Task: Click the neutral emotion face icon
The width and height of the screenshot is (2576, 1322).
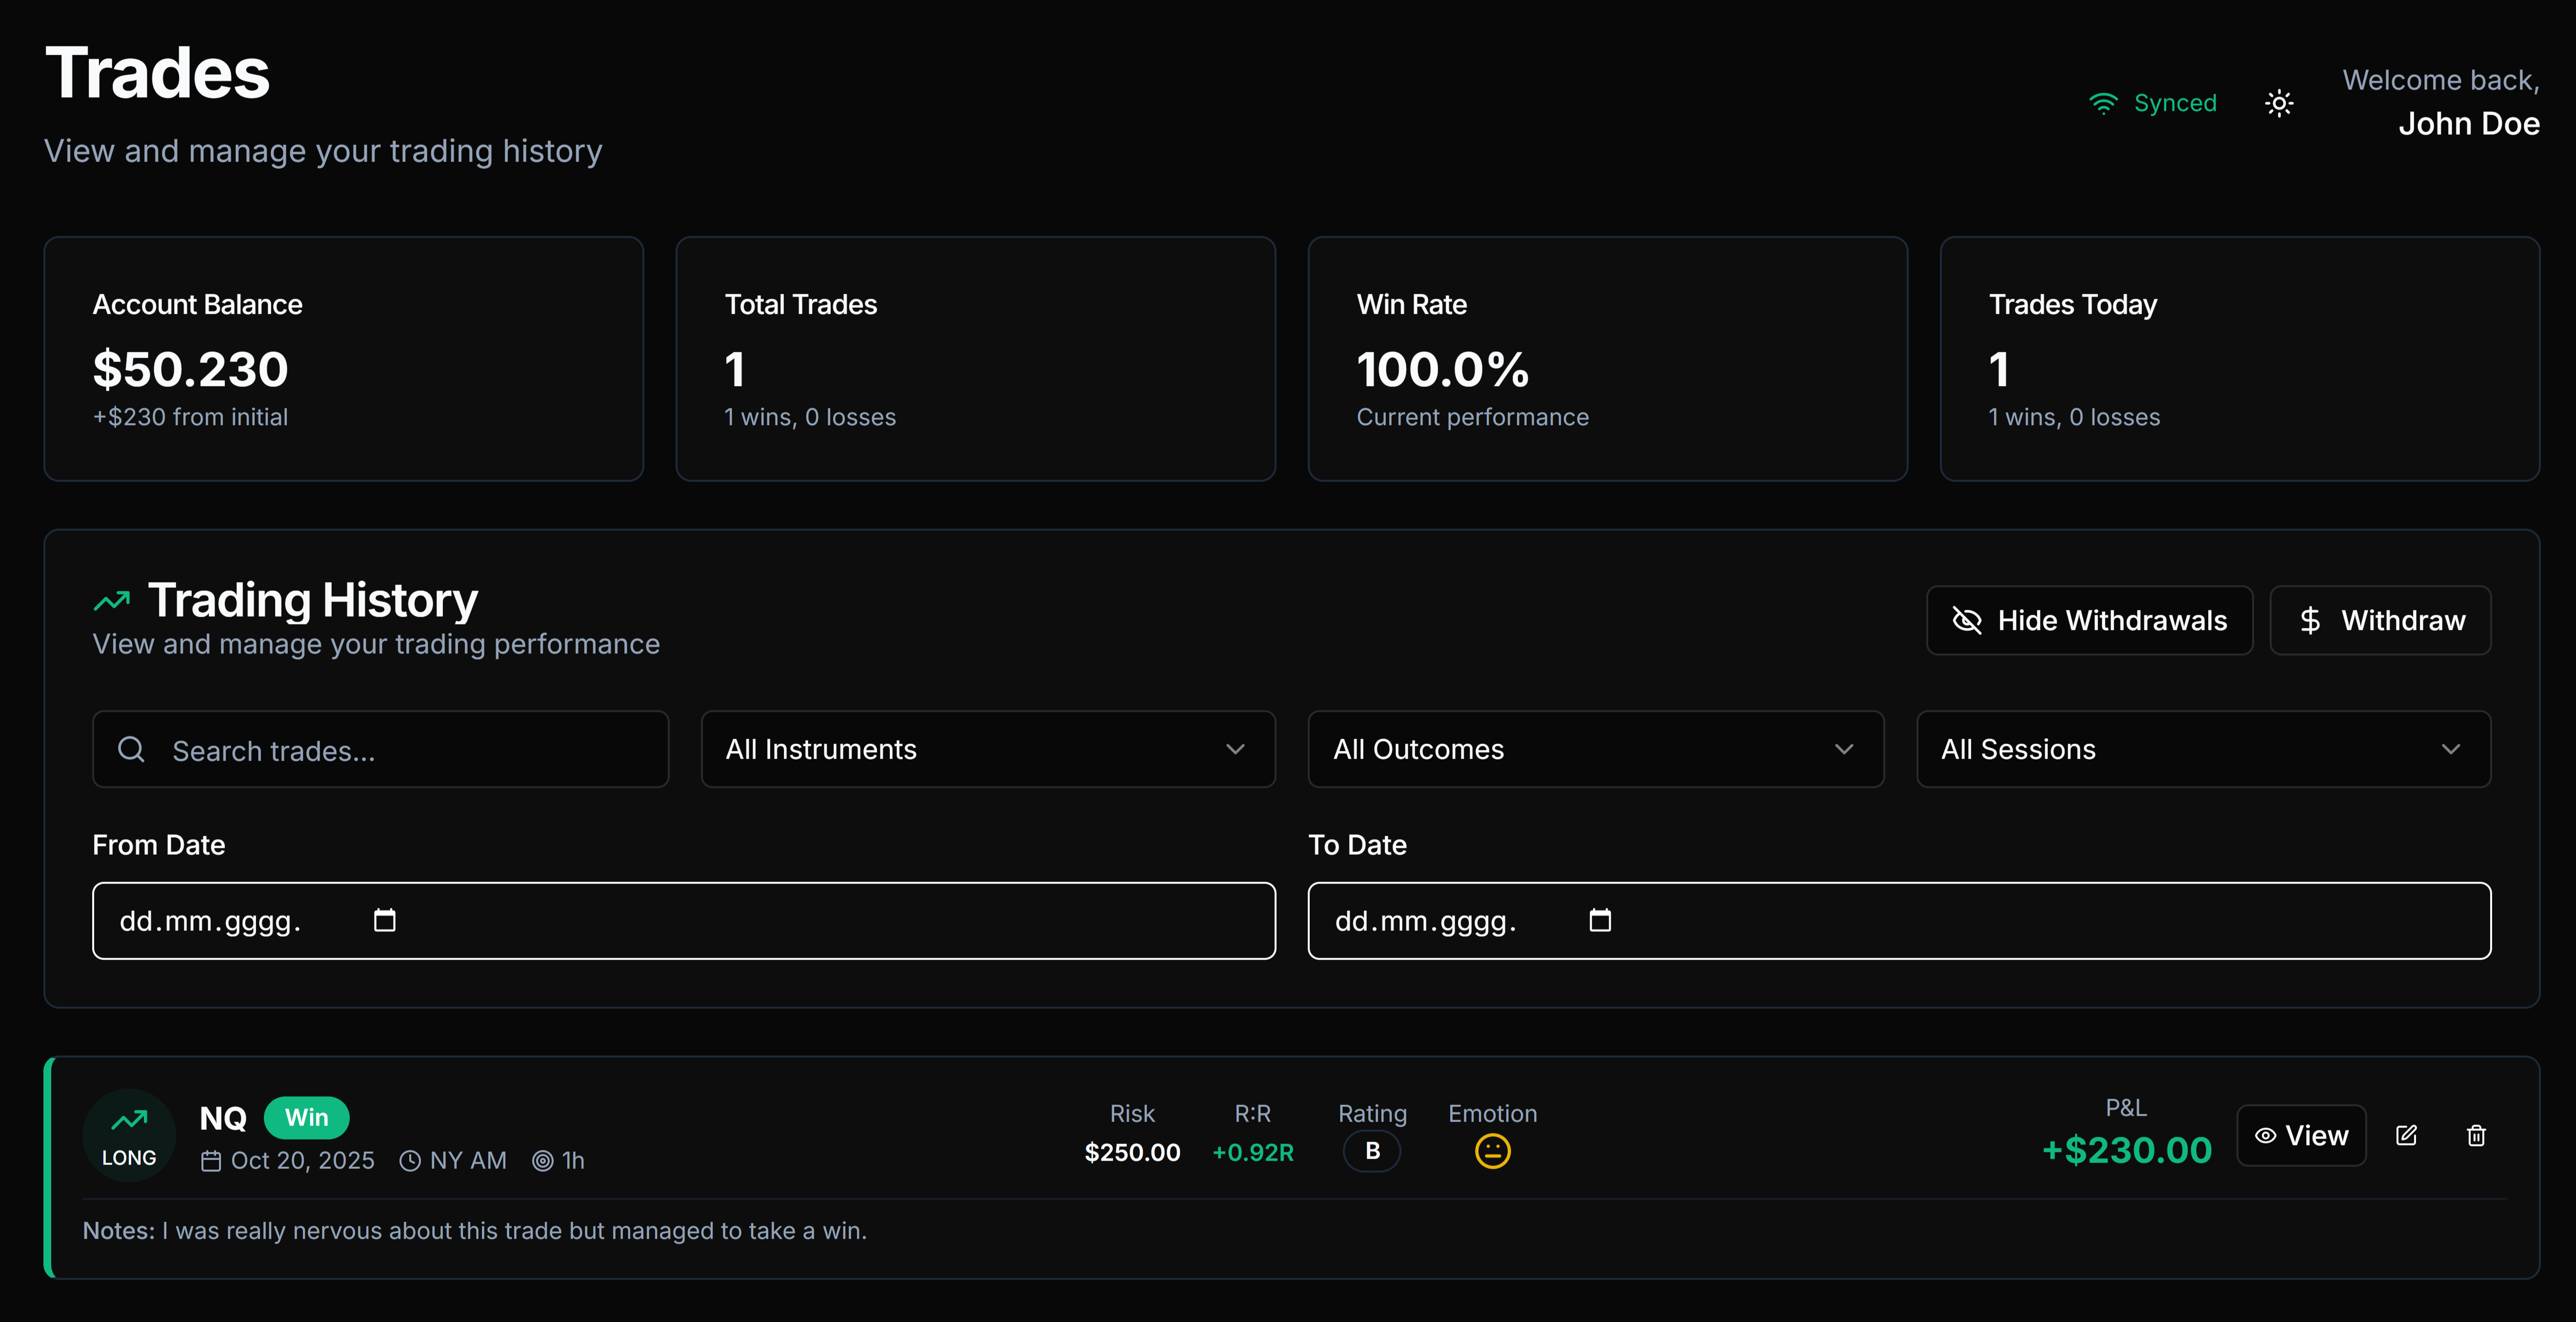Action: point(1492,1151)
